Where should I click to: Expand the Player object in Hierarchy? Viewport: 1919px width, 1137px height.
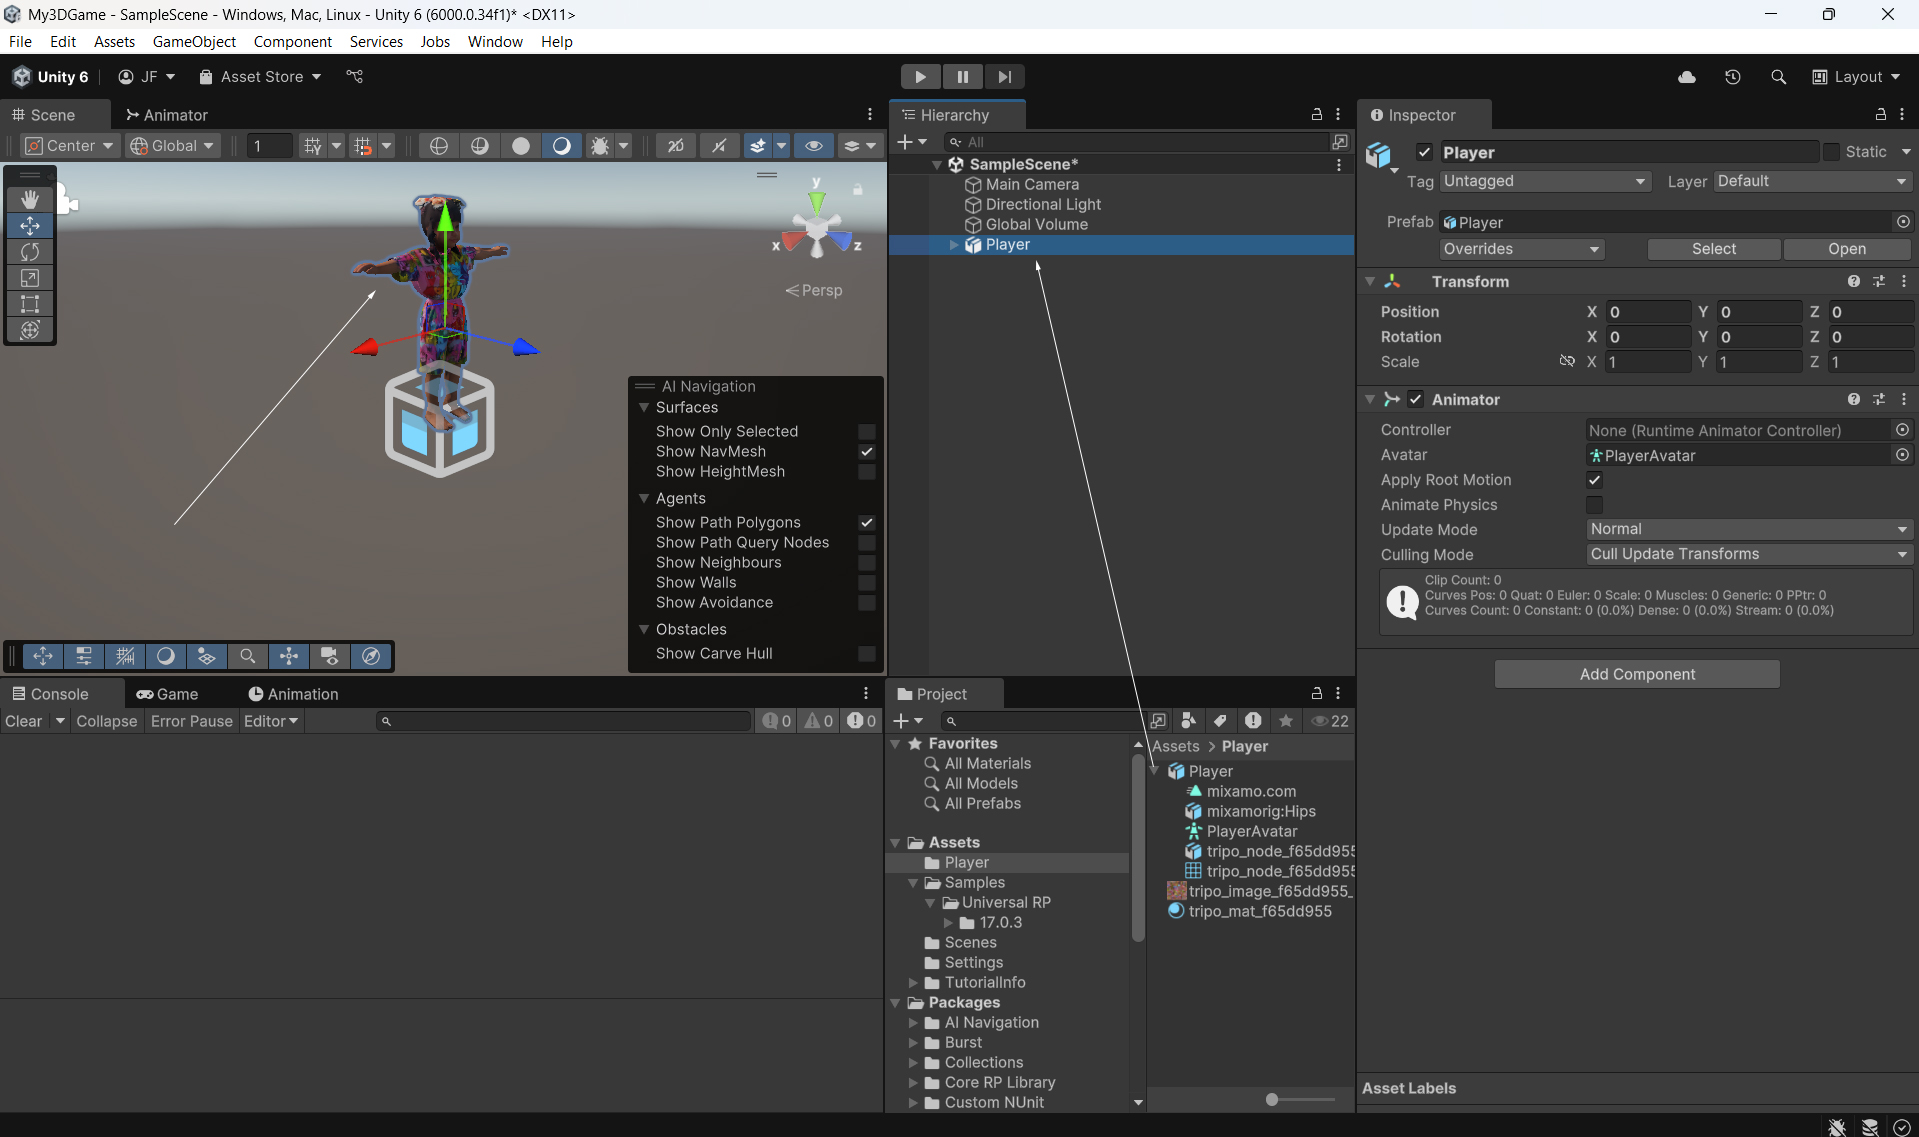coord(954,245)
